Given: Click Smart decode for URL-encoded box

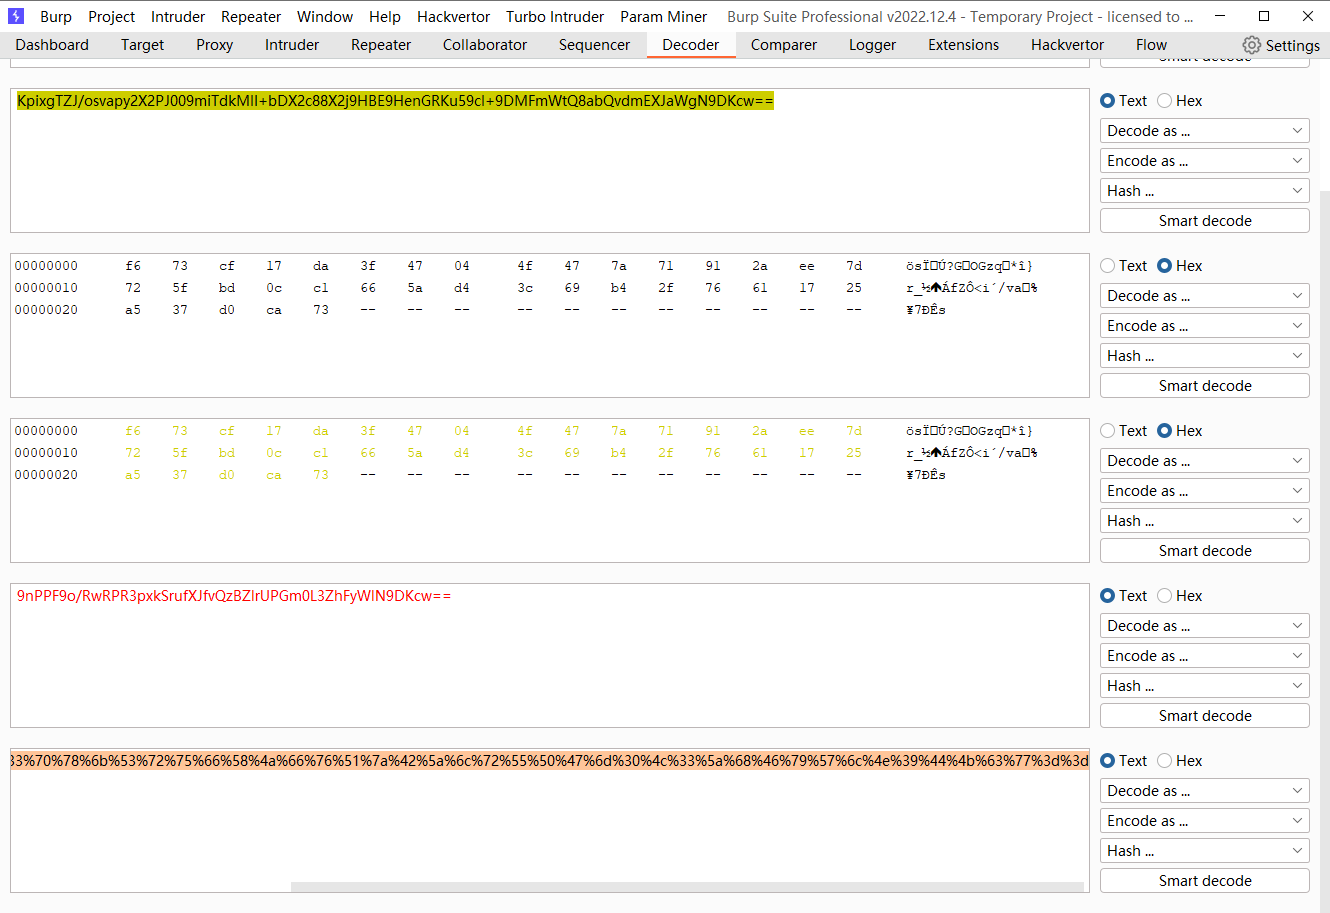Looking at the screenshot, I should (x=1205, y=881).
